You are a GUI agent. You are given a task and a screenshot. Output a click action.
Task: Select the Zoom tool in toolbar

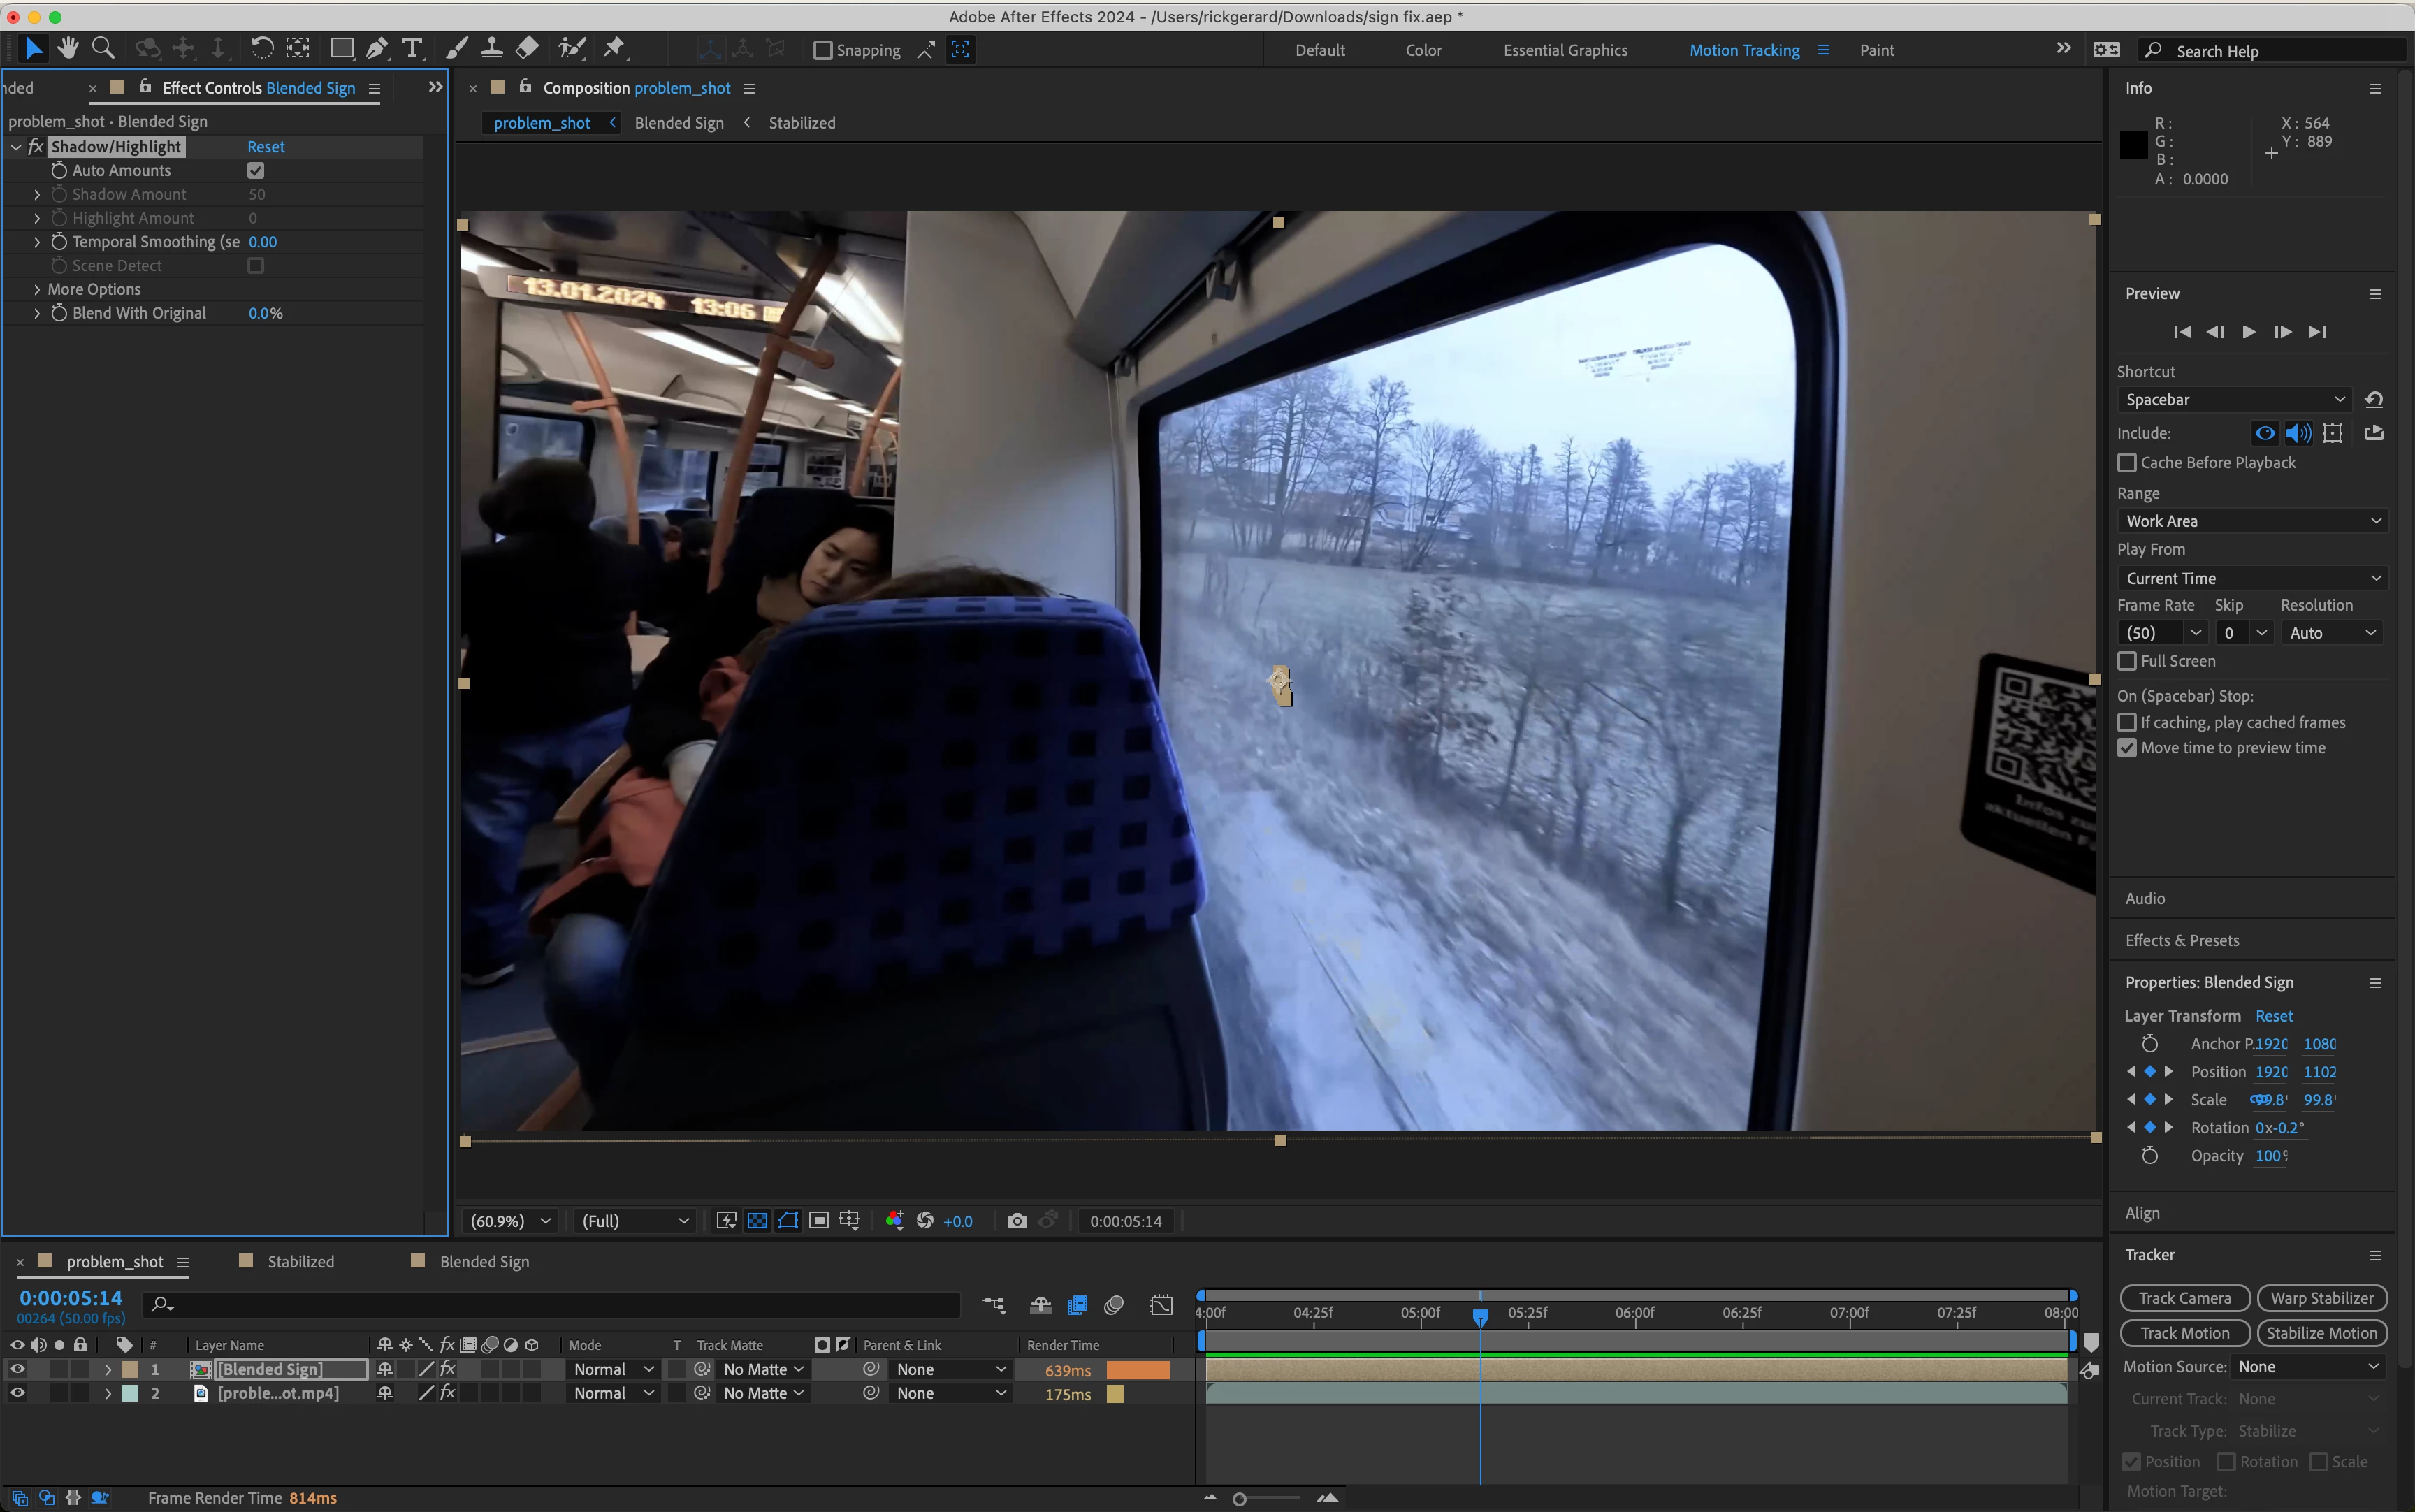point(103,48)
